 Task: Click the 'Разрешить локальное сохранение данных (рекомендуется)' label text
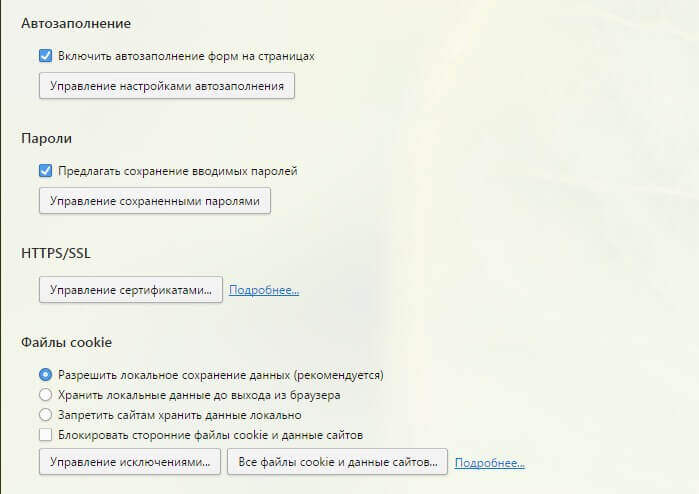click(220, 375)
